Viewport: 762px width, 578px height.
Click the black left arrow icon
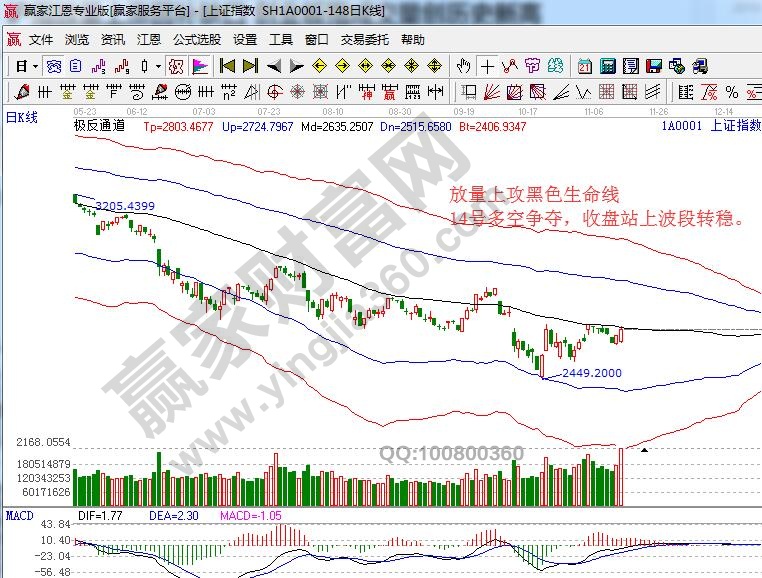(x=273, y=67)
